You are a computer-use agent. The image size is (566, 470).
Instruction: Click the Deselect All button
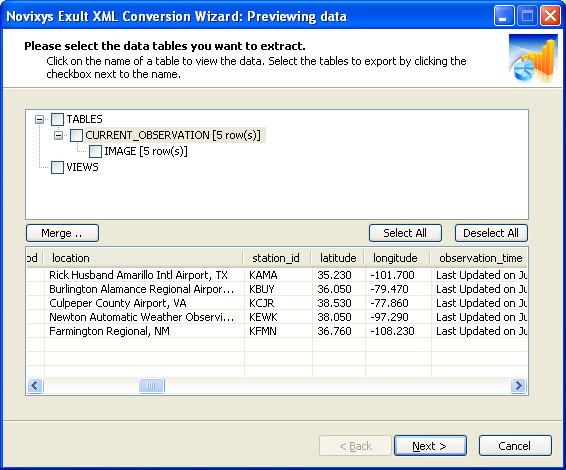click(x=491, y=233)
